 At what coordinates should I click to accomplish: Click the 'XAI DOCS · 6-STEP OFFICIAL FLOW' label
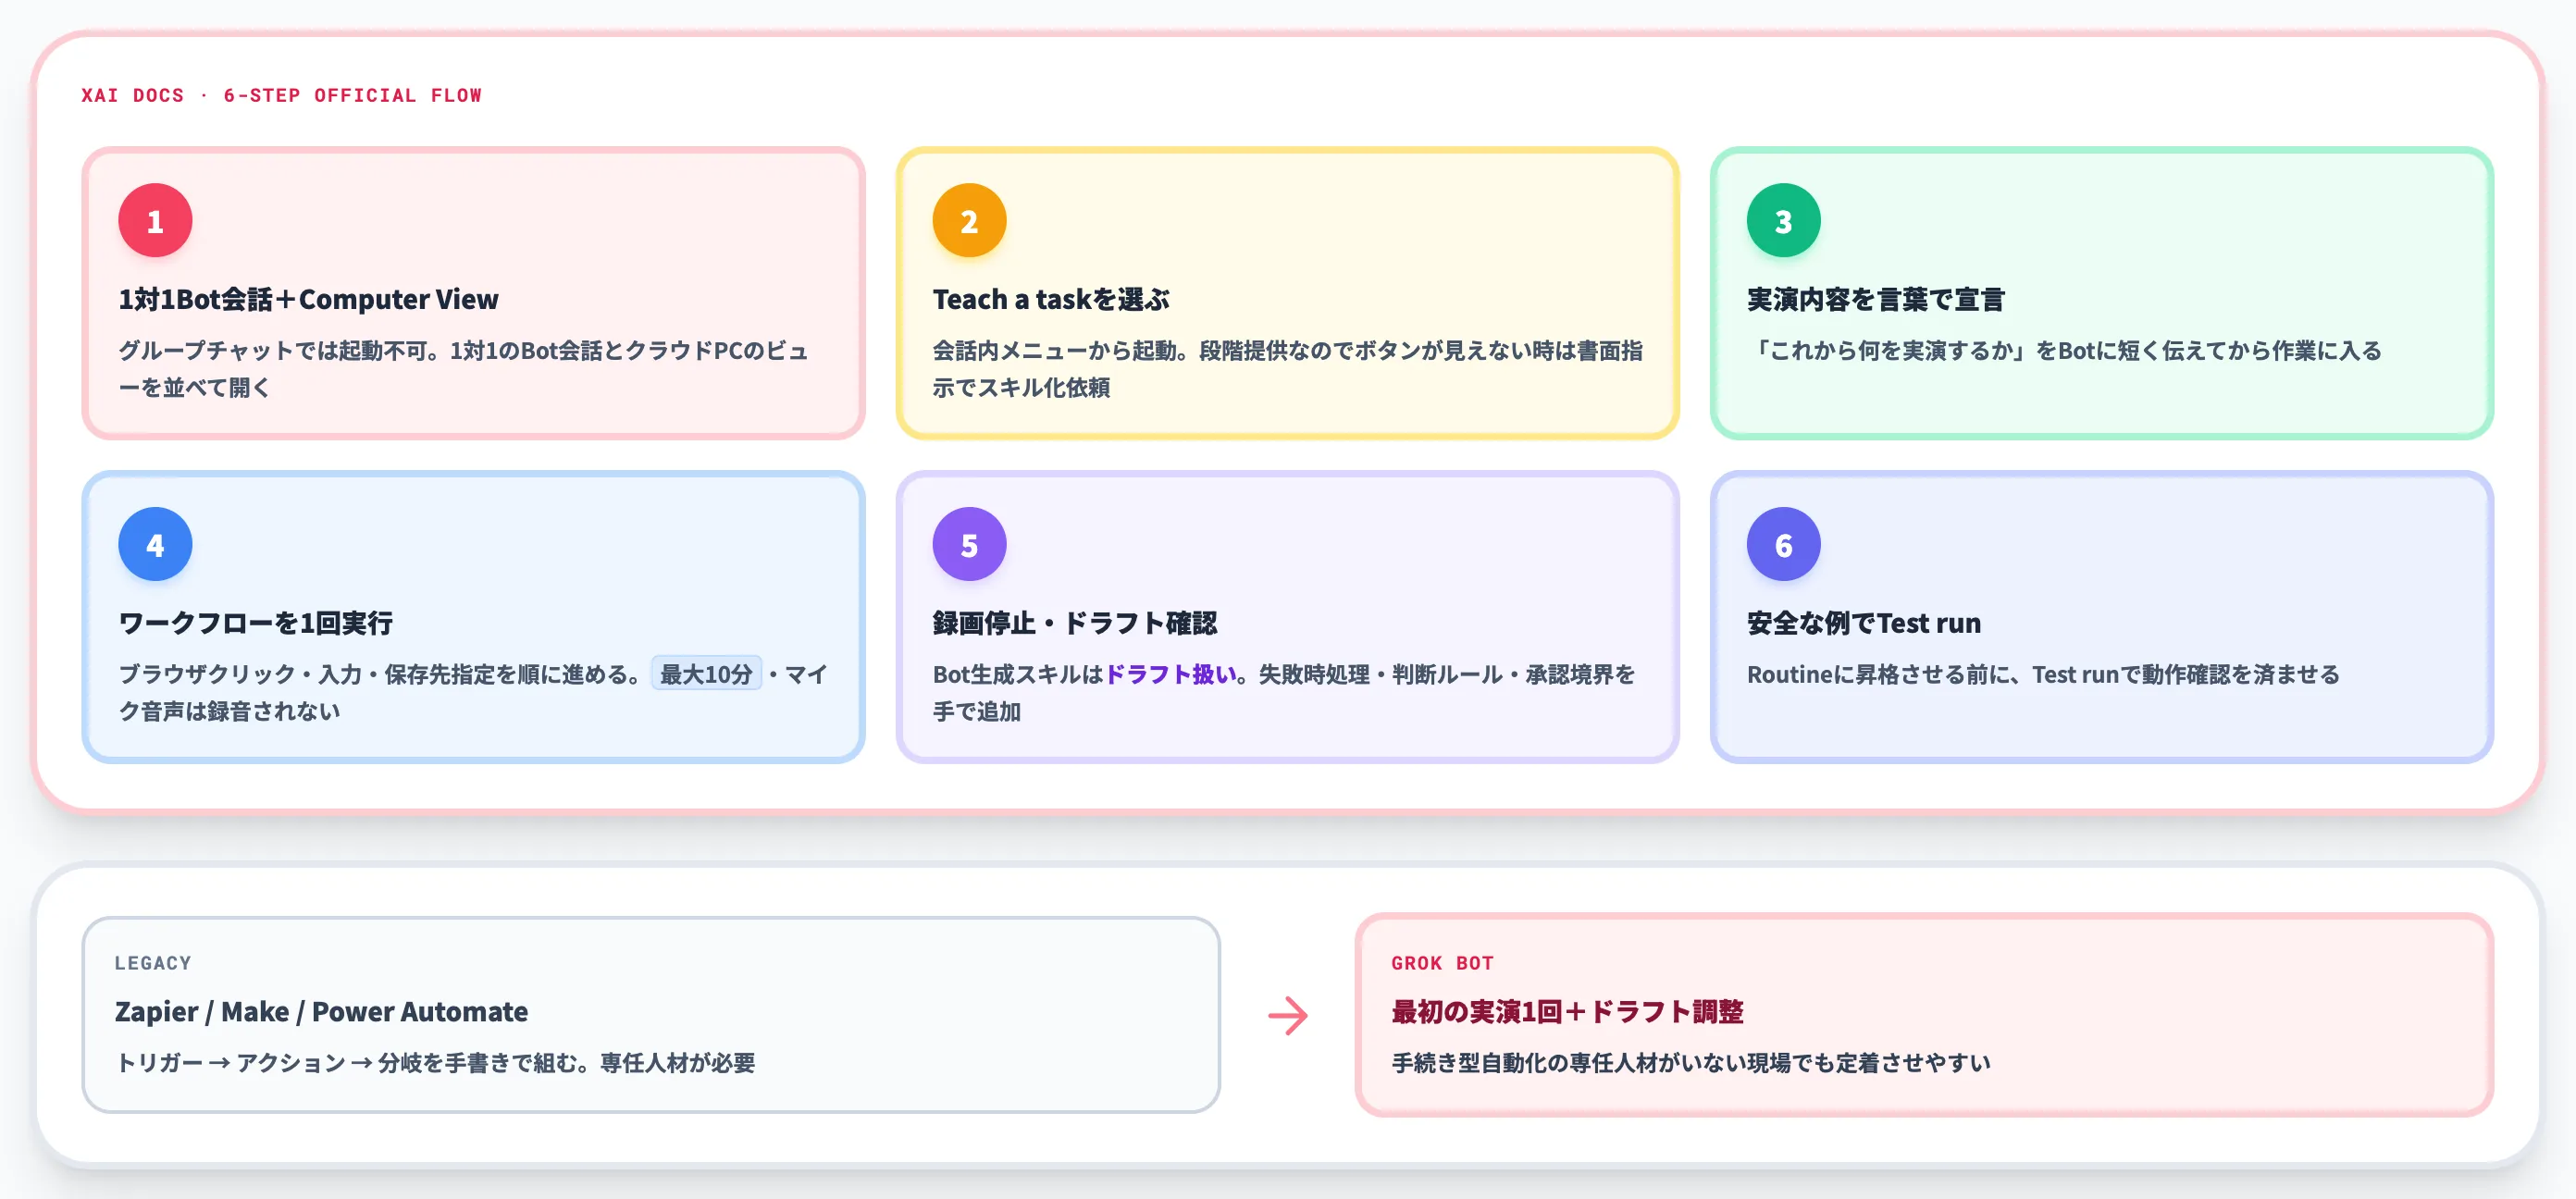click(x=281, y=95)
